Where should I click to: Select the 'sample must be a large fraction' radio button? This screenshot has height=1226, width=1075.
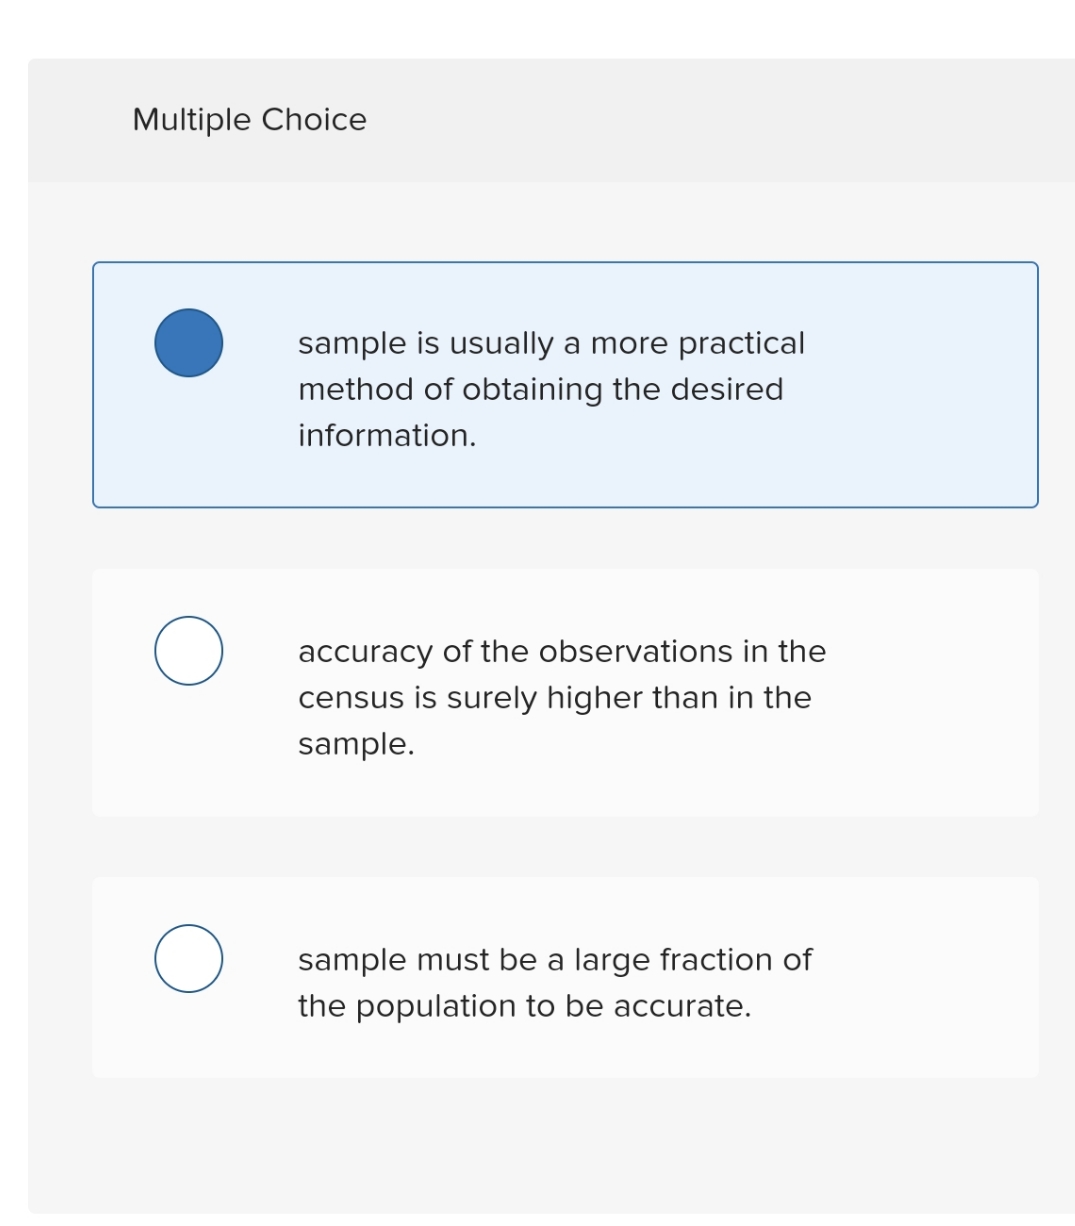coord(190,958)
